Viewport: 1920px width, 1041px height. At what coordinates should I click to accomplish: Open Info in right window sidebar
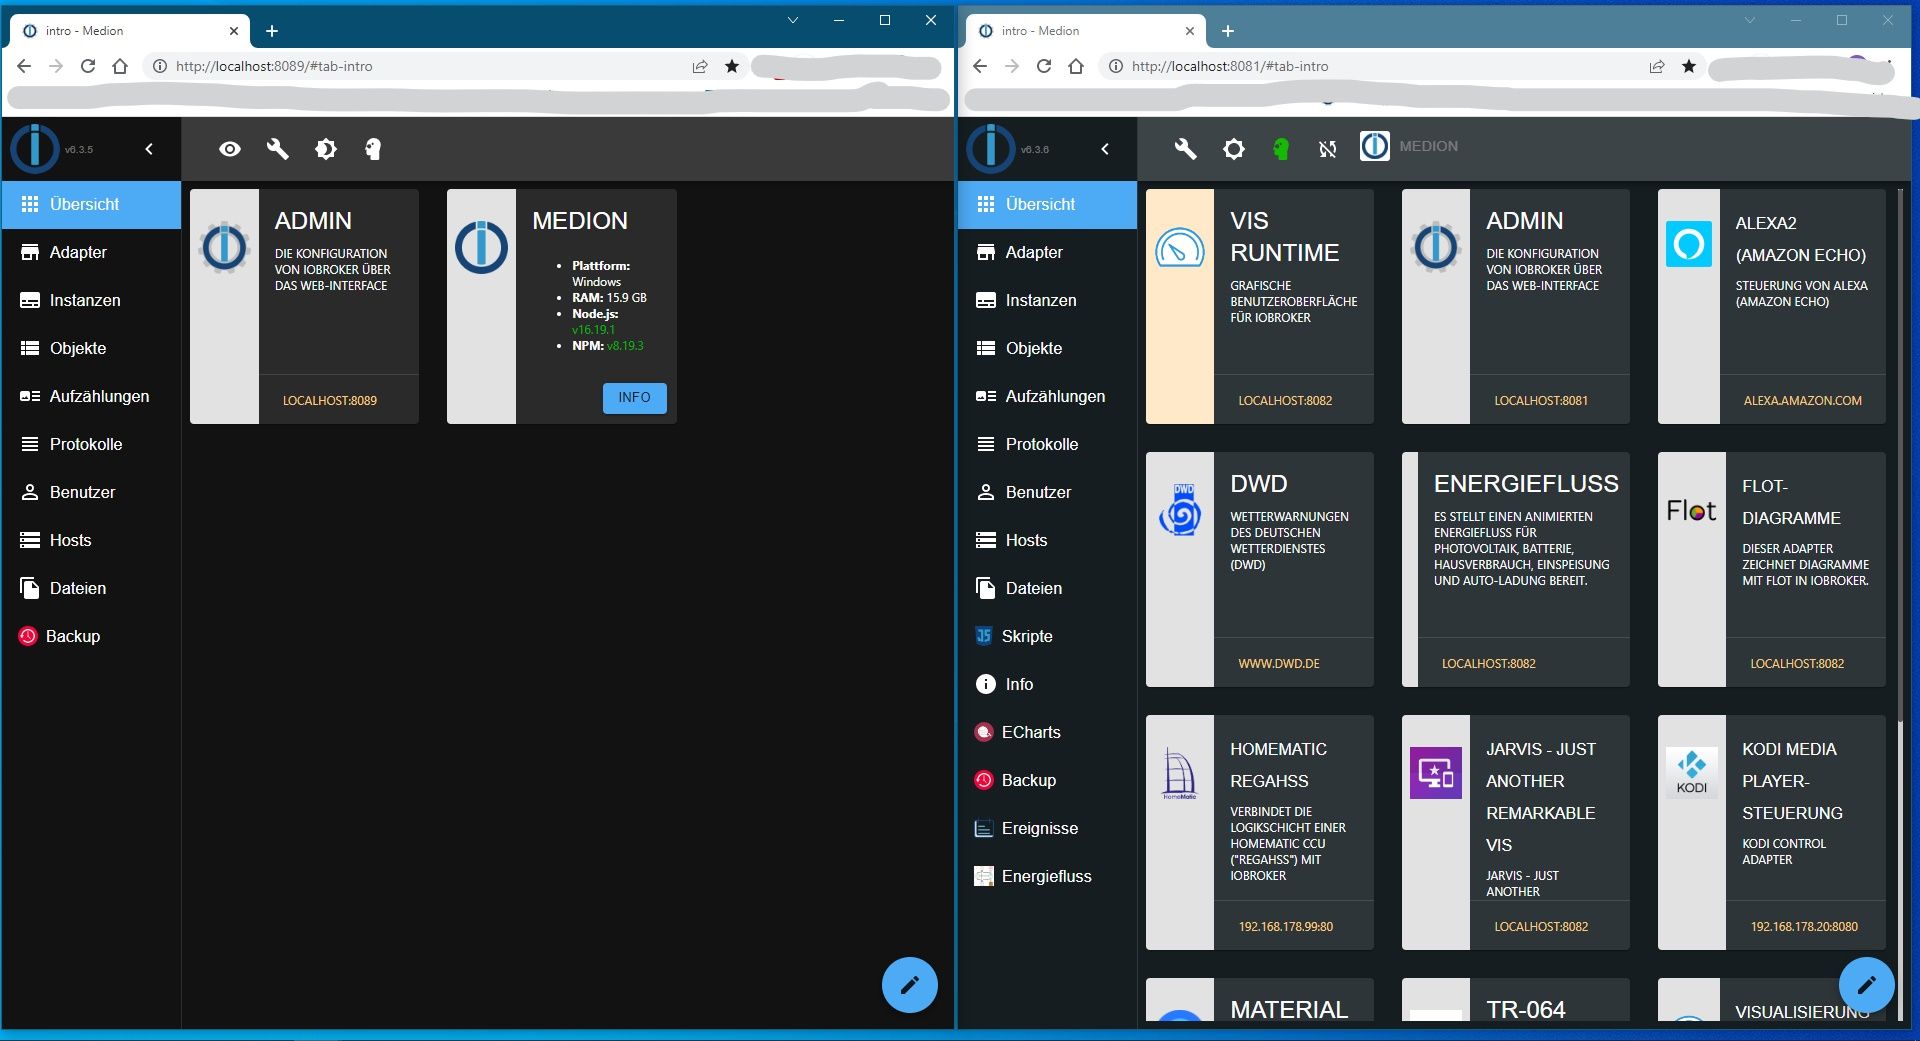point(1047,684)
